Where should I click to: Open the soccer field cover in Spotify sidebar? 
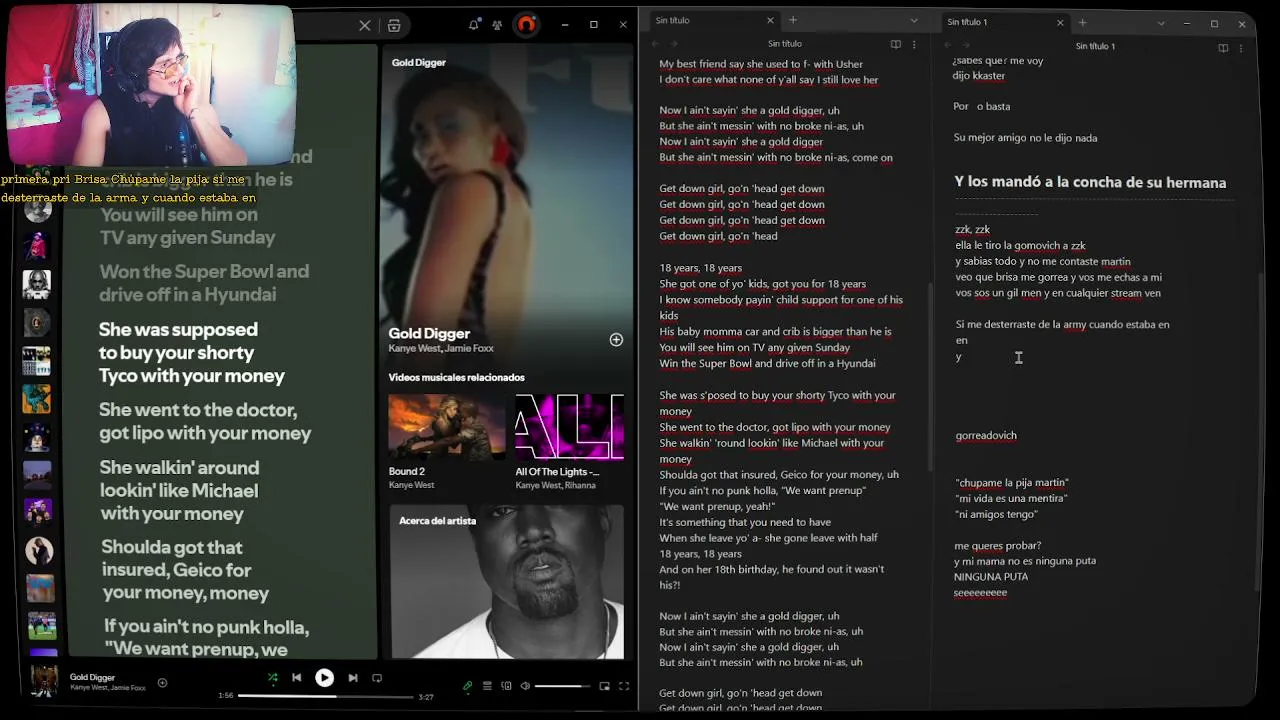pos(41,626)
